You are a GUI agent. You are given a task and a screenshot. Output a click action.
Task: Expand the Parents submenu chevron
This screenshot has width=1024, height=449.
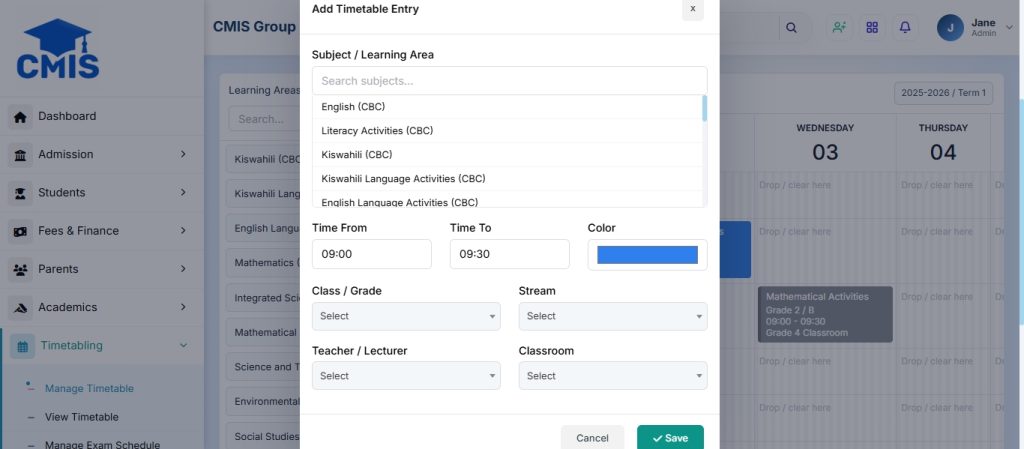tap(183, 268)
